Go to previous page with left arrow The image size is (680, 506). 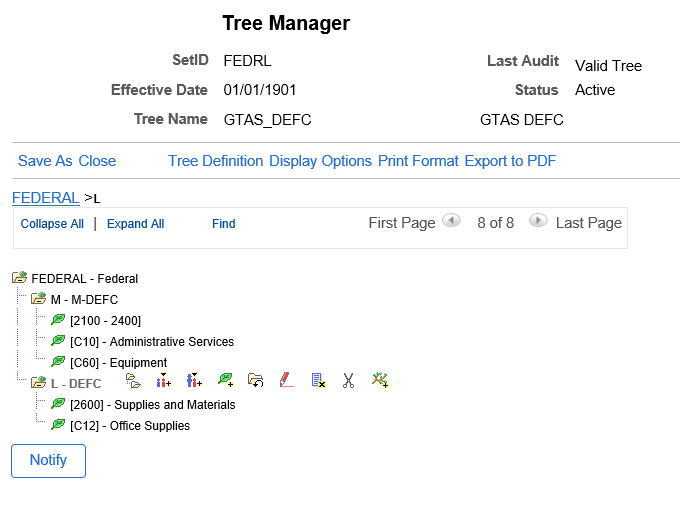(451, 221)
